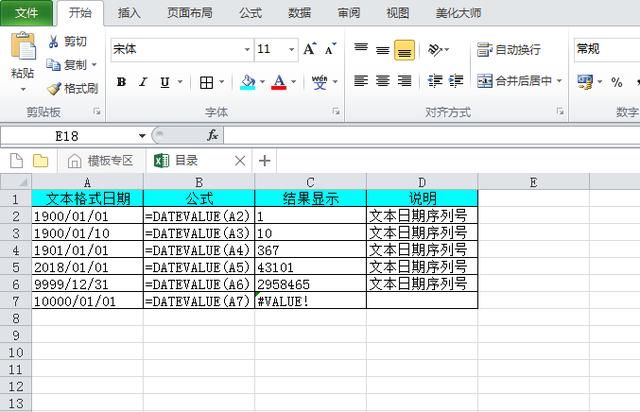Toggle Italic formatting

click(x=143, y=82)
